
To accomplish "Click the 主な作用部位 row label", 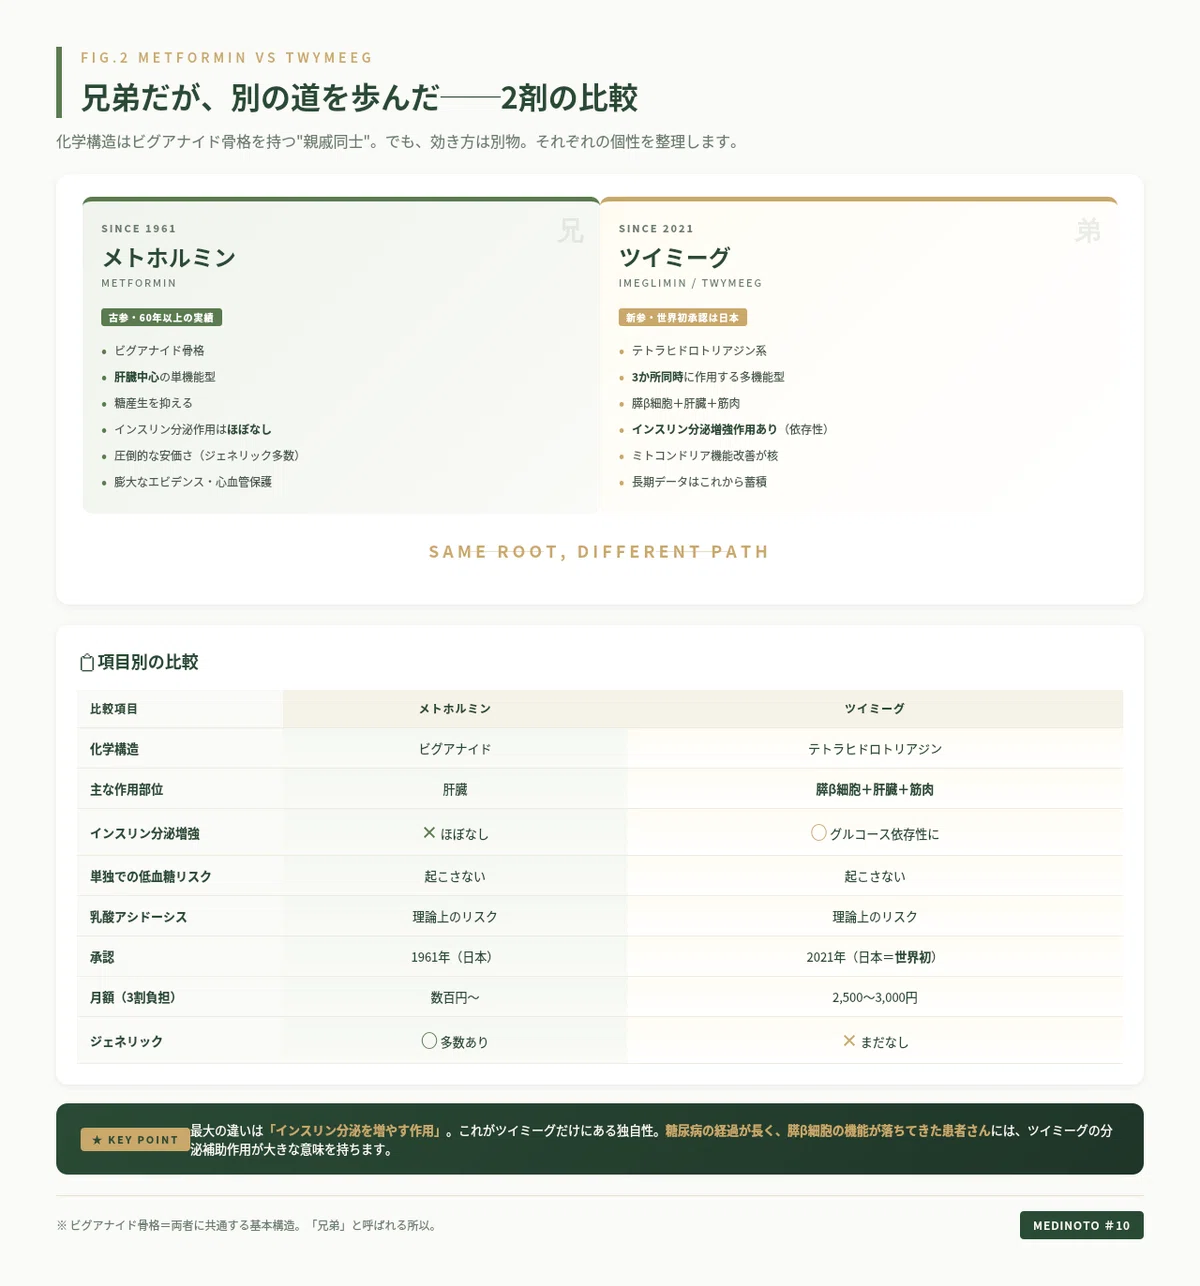I will (126, 790).
